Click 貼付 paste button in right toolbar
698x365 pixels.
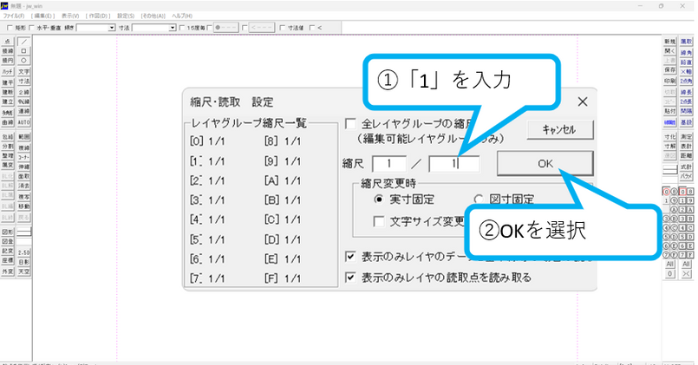point(670,111)
